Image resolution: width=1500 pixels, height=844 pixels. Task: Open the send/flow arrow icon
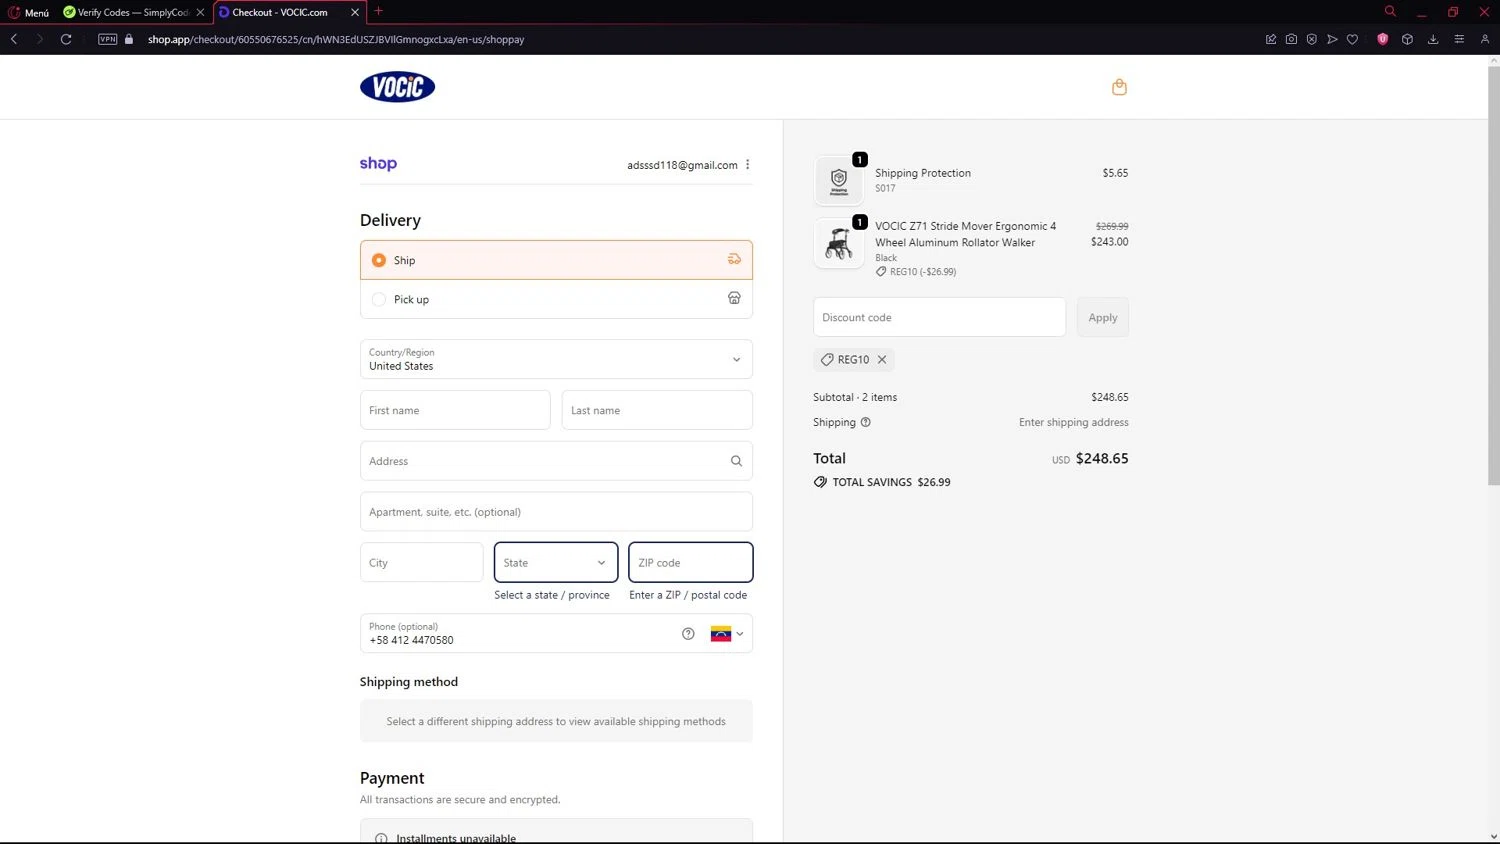[1332, 39]
